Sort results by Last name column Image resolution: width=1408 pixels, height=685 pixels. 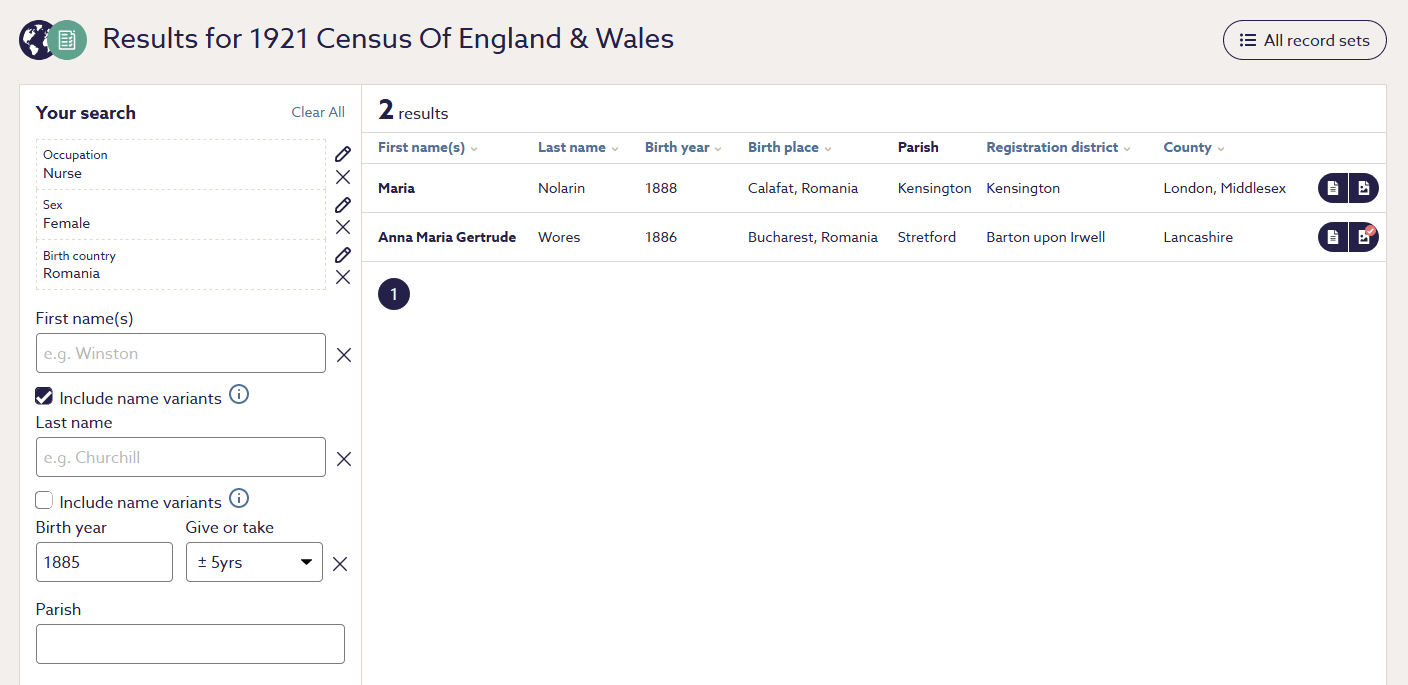(578, 148)
